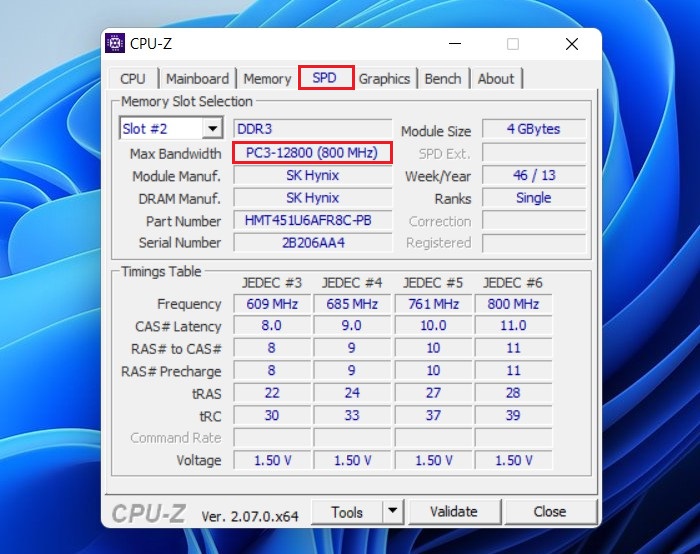Click tRC value 39
700x554 pixels.
pos(513,416)
